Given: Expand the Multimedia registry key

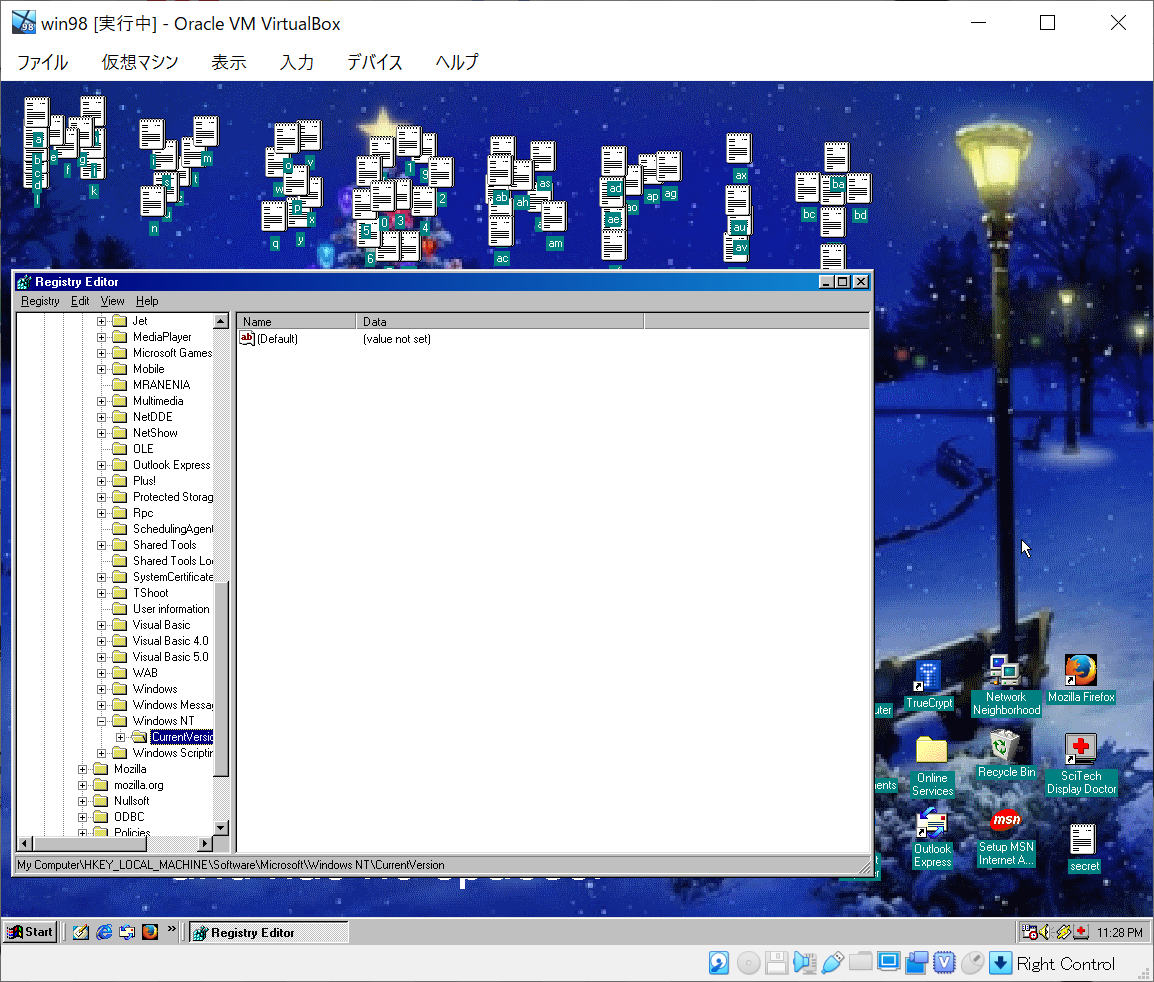Looking at the screenshot, I should click(x=102, y=401).
